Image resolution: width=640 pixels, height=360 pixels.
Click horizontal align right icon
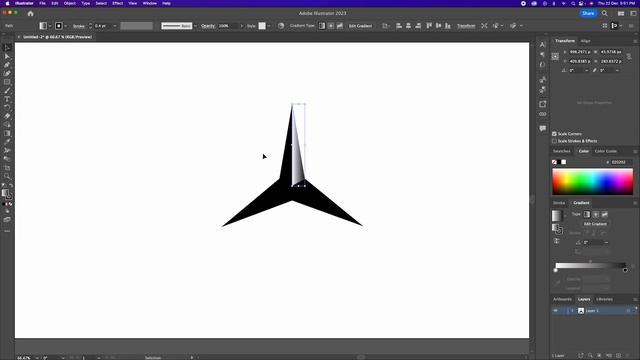[418, 26]
